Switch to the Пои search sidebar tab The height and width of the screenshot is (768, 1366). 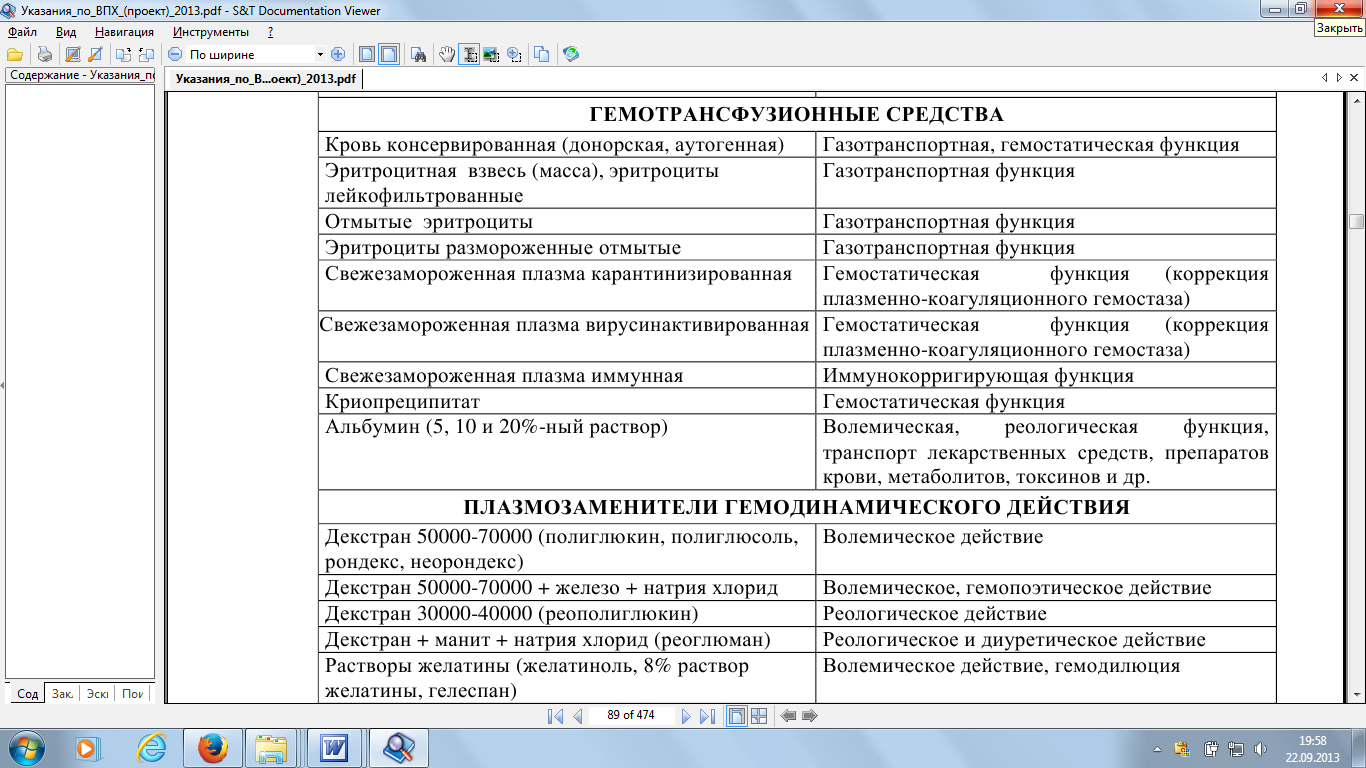point(133,694)
